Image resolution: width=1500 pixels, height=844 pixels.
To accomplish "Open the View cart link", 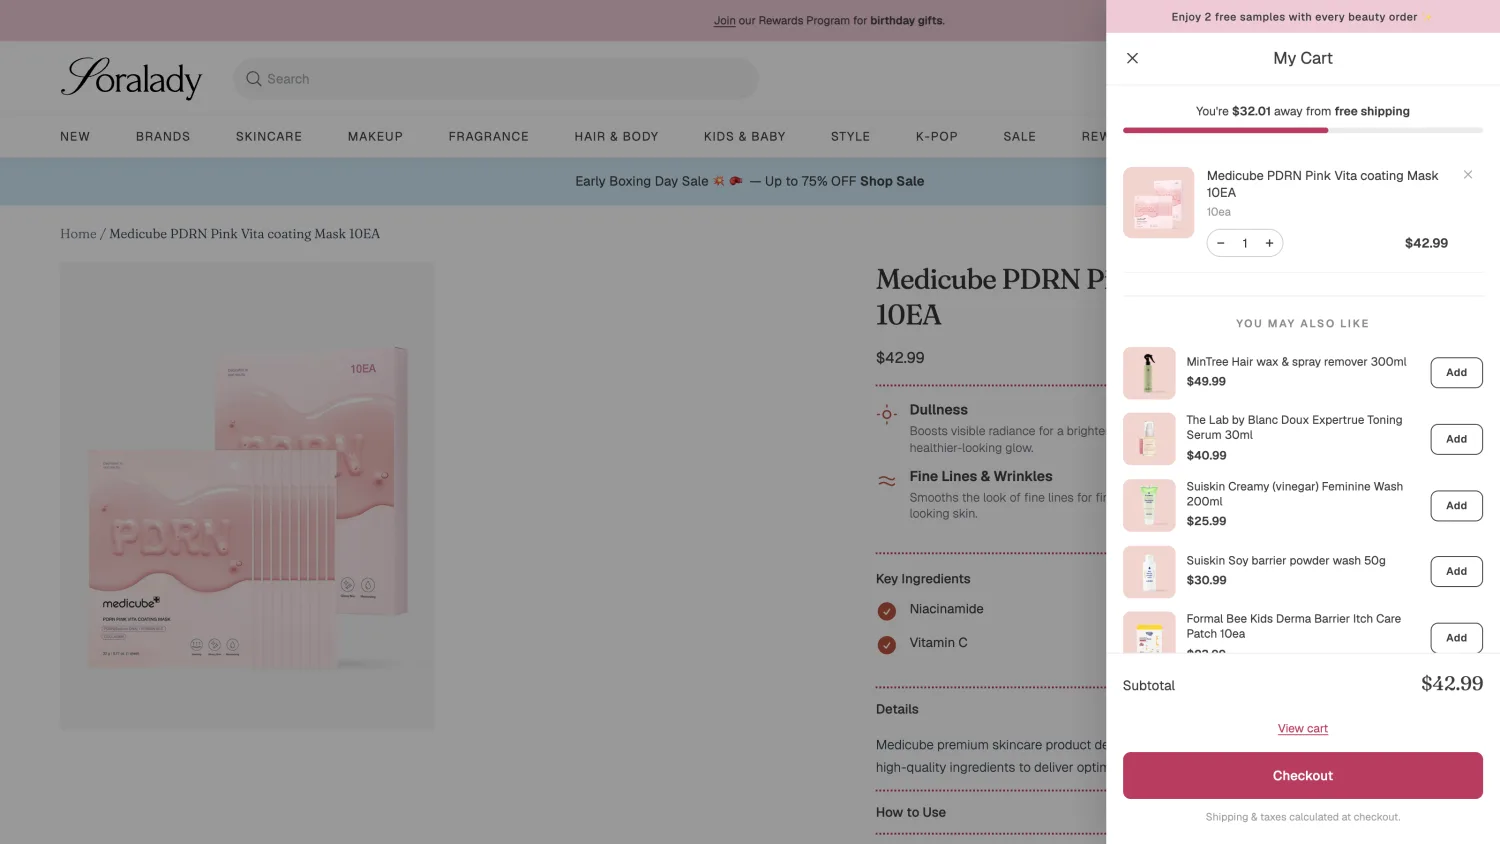I will click(1303, 729).
